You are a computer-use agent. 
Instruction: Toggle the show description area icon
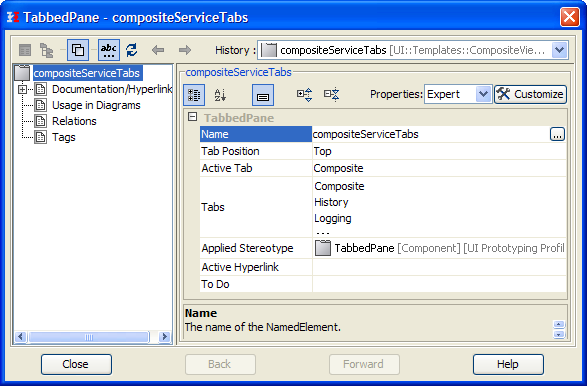click(263, 95)
